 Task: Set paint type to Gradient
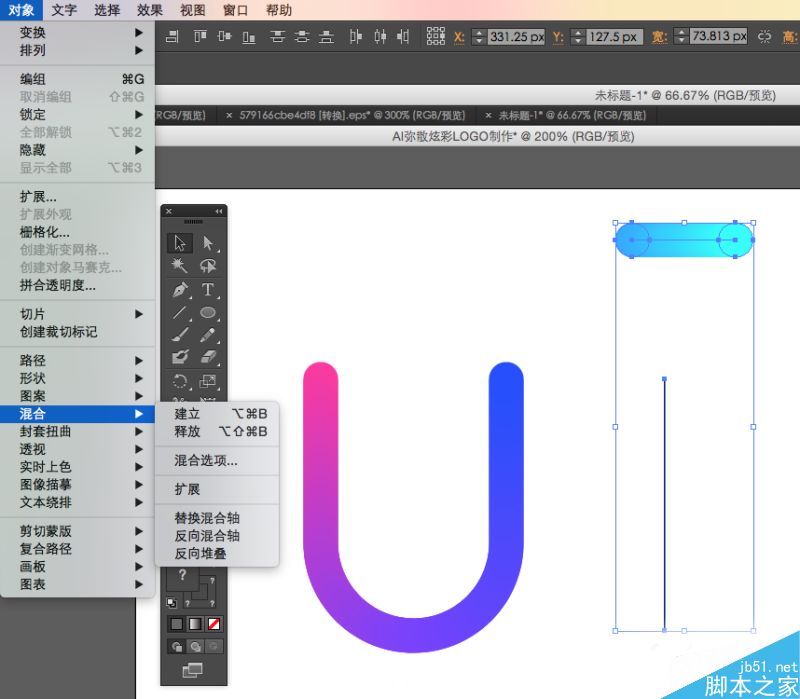pos(195,624)
